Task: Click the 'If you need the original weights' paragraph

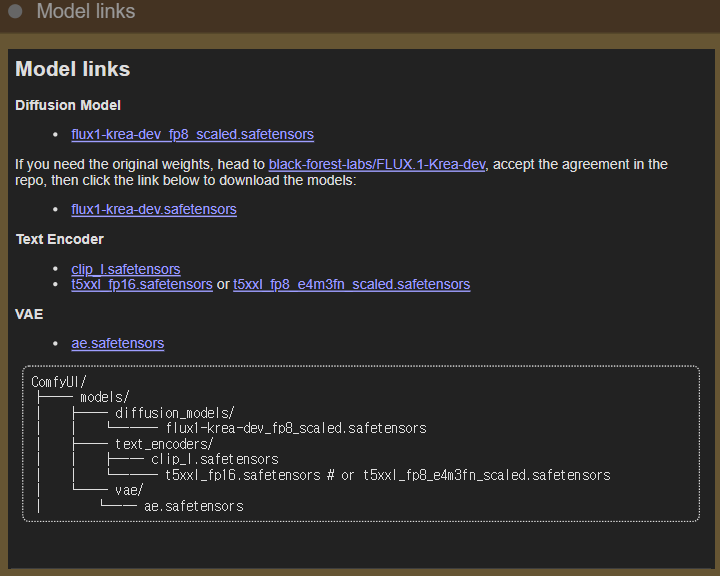Action: click(x=341, y=172)
